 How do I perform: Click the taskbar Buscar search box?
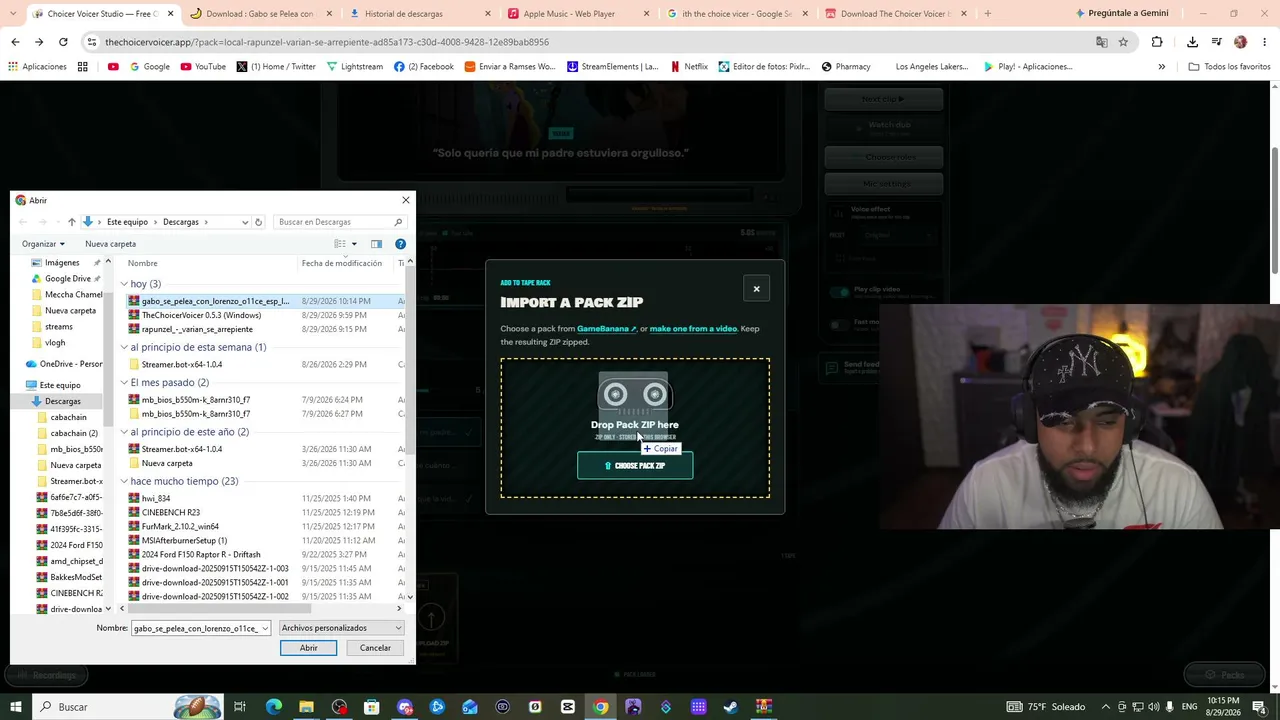128,707
